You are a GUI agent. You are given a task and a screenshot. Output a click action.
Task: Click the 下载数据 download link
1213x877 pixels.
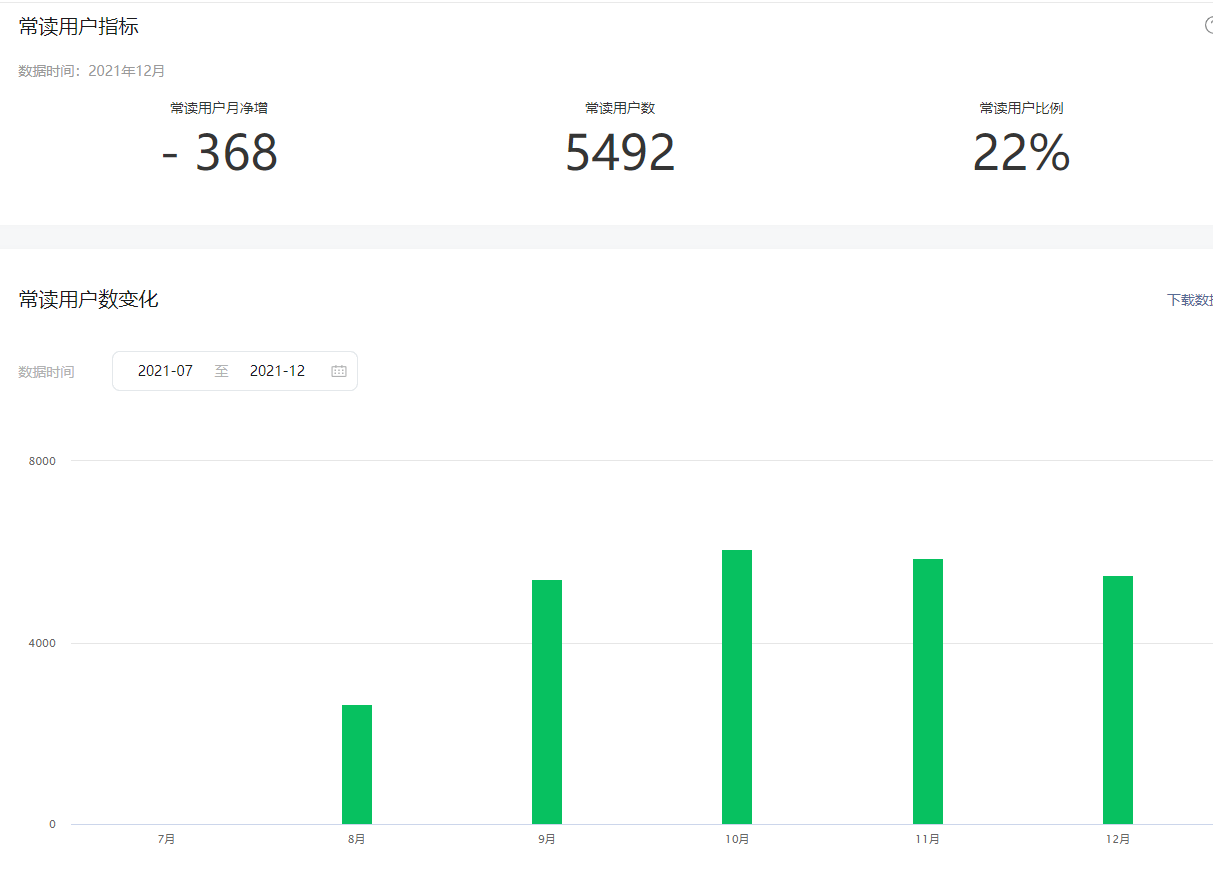(1190, 300)
